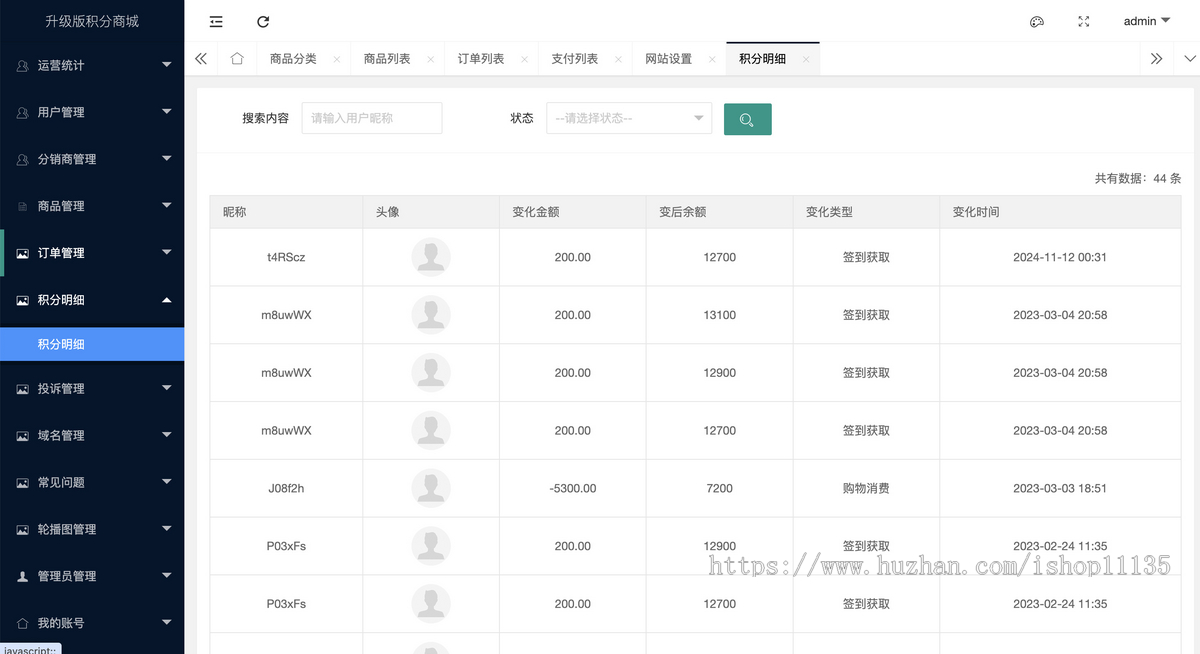Click the 13100 balance cell
The width and height of the screenshot is (1200, 654).
[x=720, y=315]
